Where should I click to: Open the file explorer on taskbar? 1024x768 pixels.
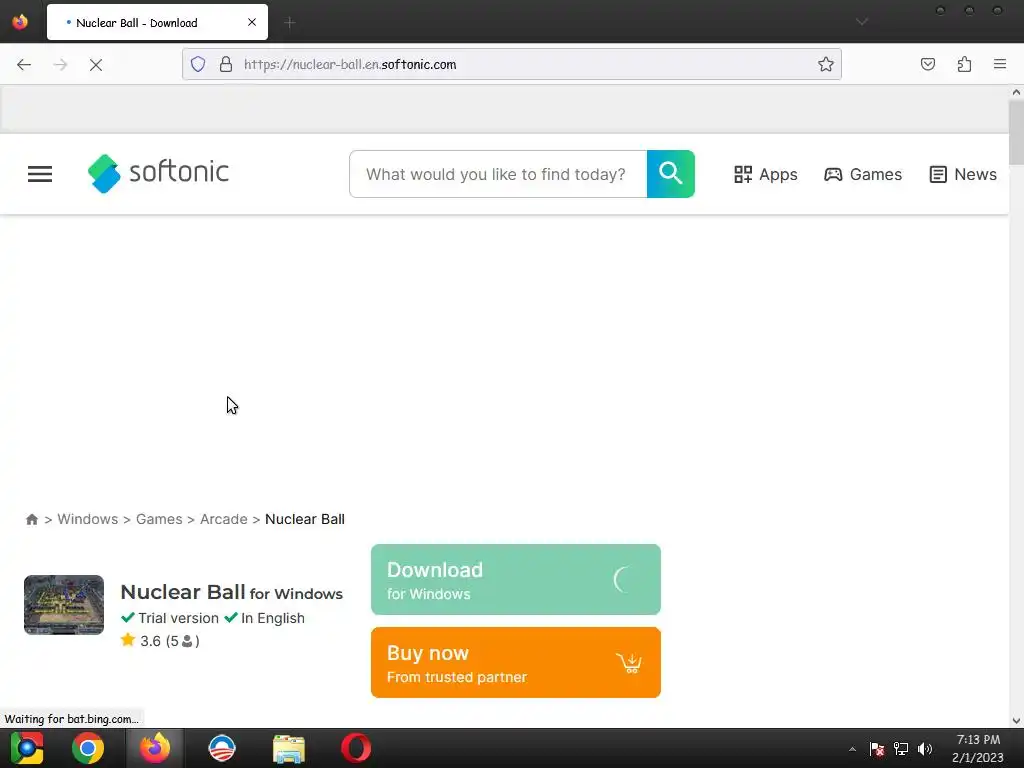tap(289, 748)
